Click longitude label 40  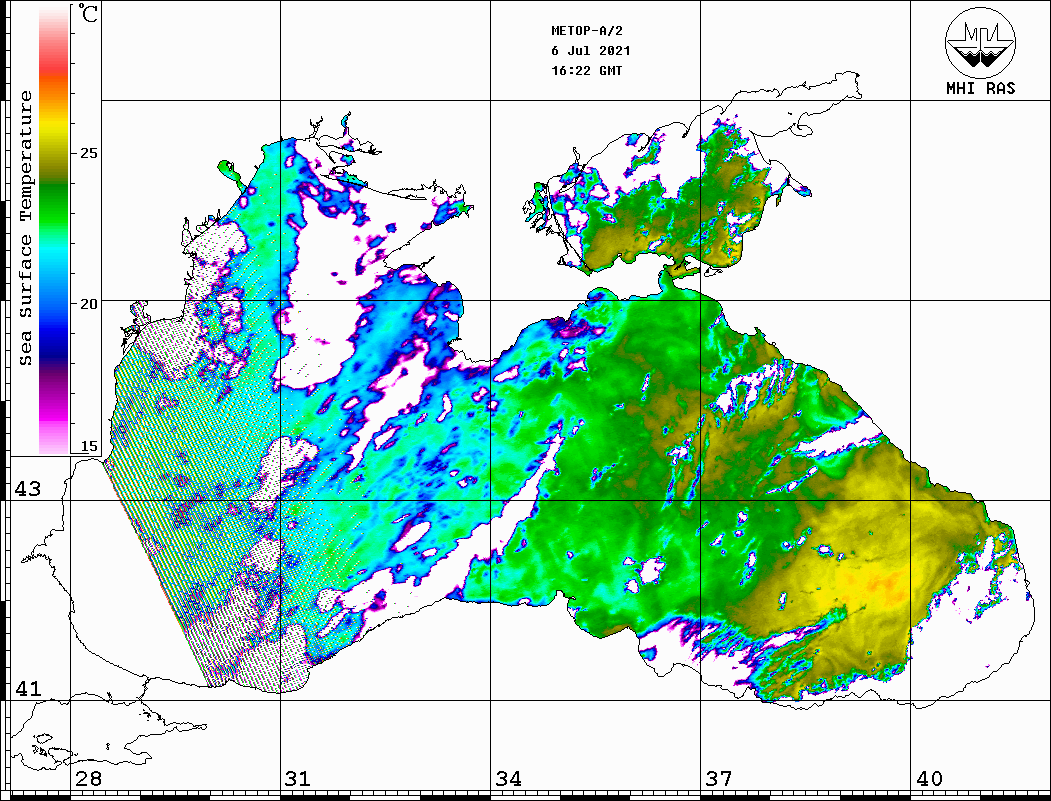[x=929, y=779]
